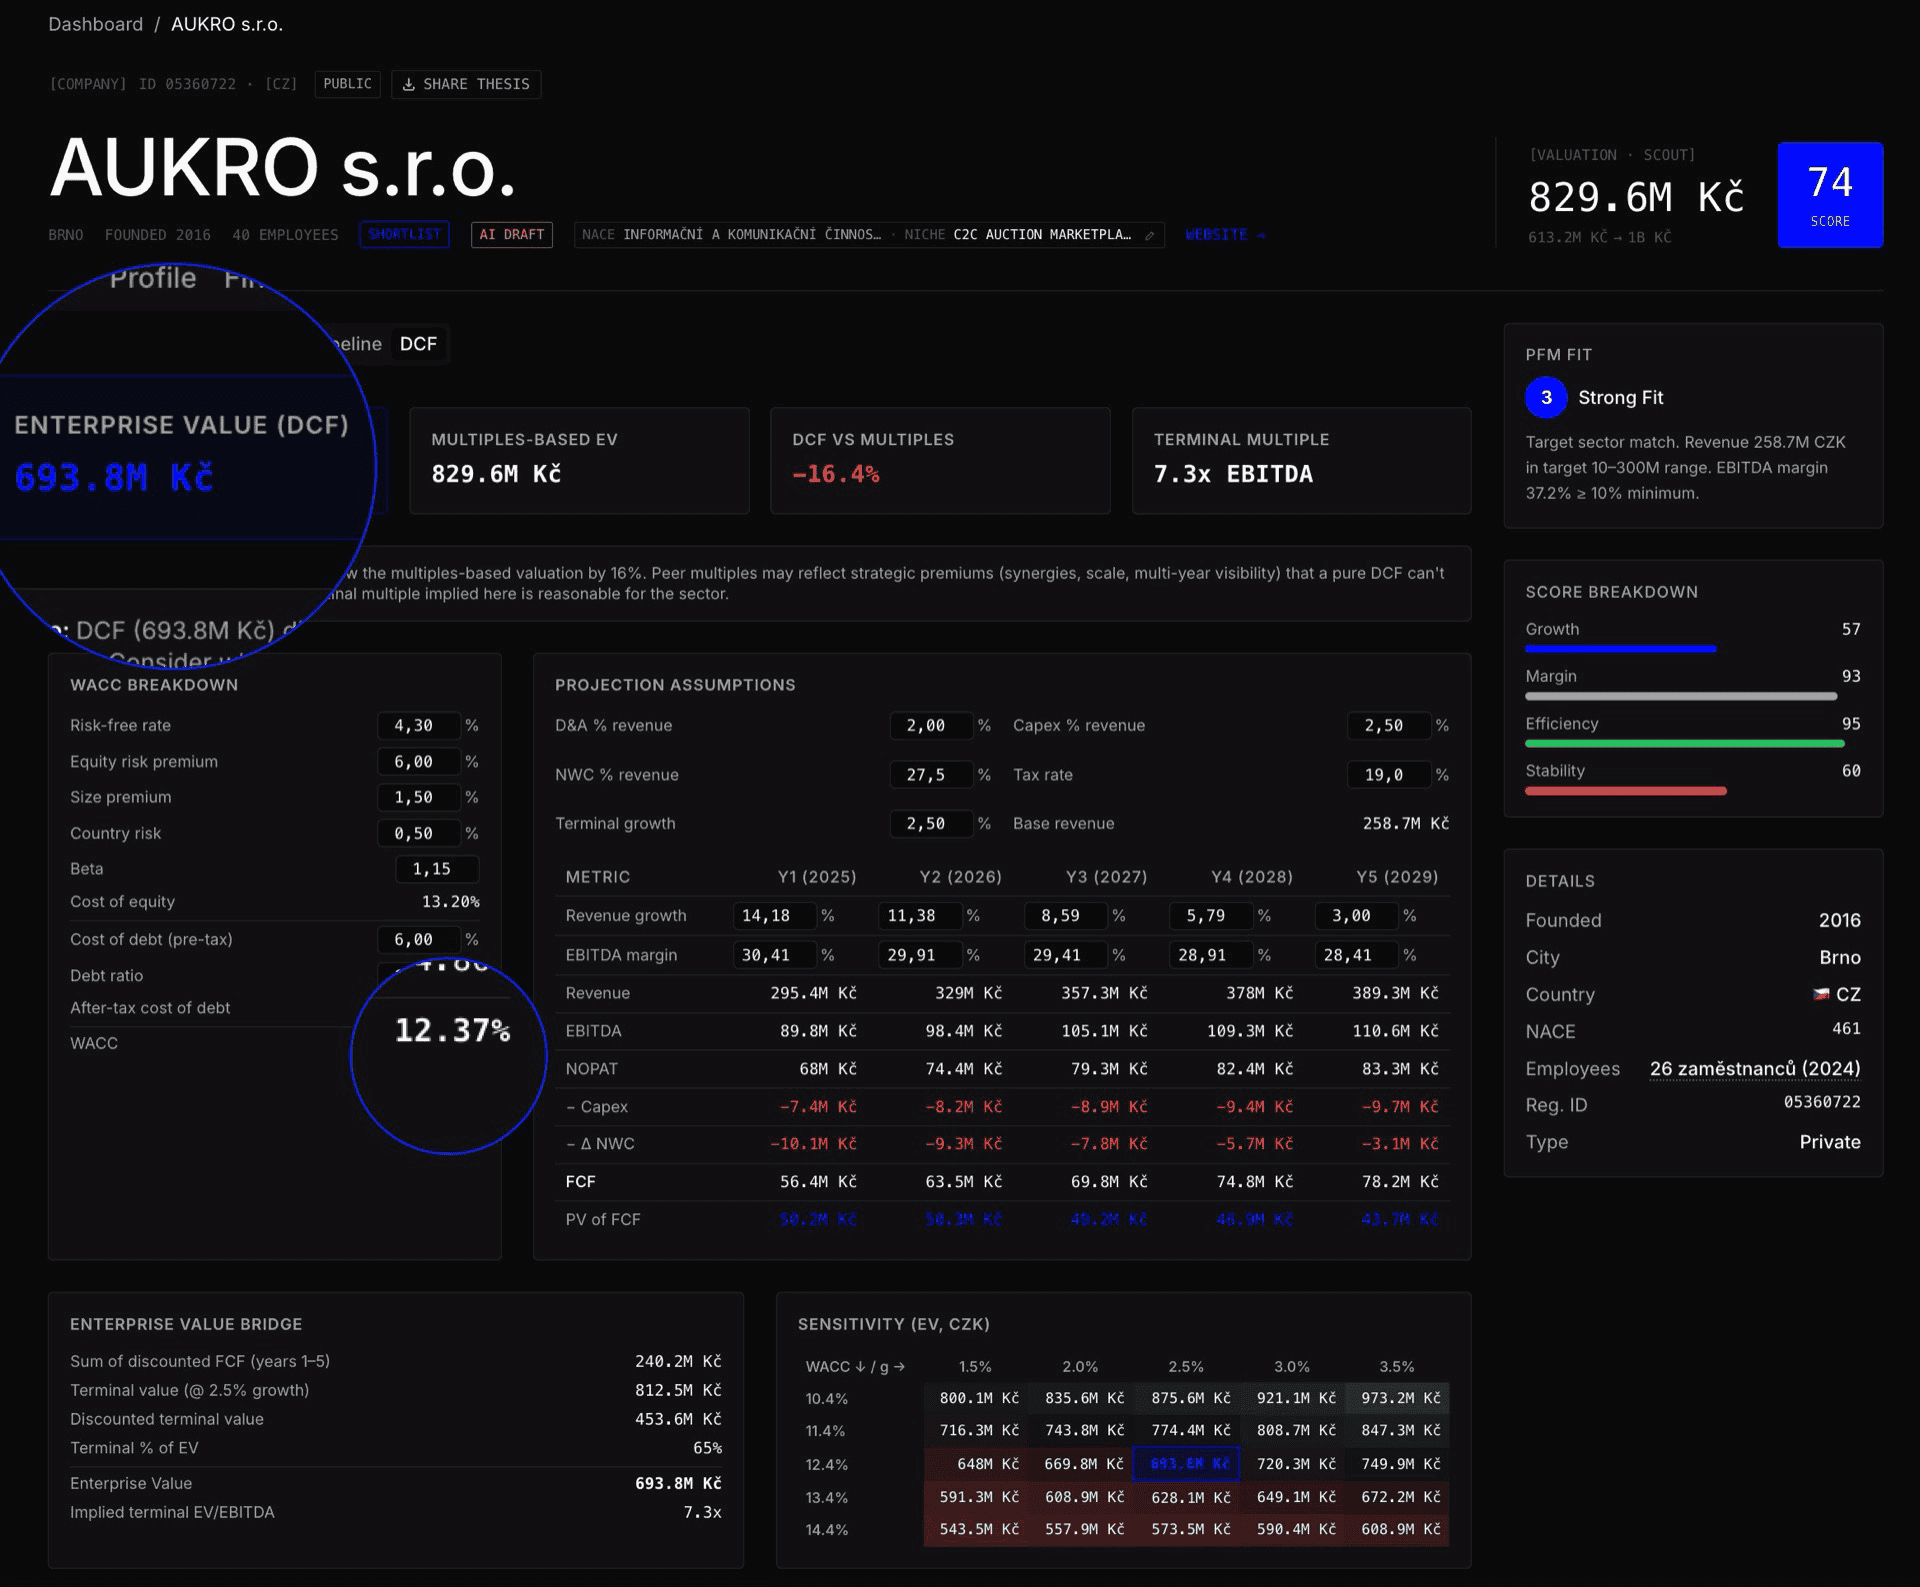Image resolution: width=1920 pixels, height=1587 pixels.
Task: Click the AI DRAFT tag
Action: 512,235
